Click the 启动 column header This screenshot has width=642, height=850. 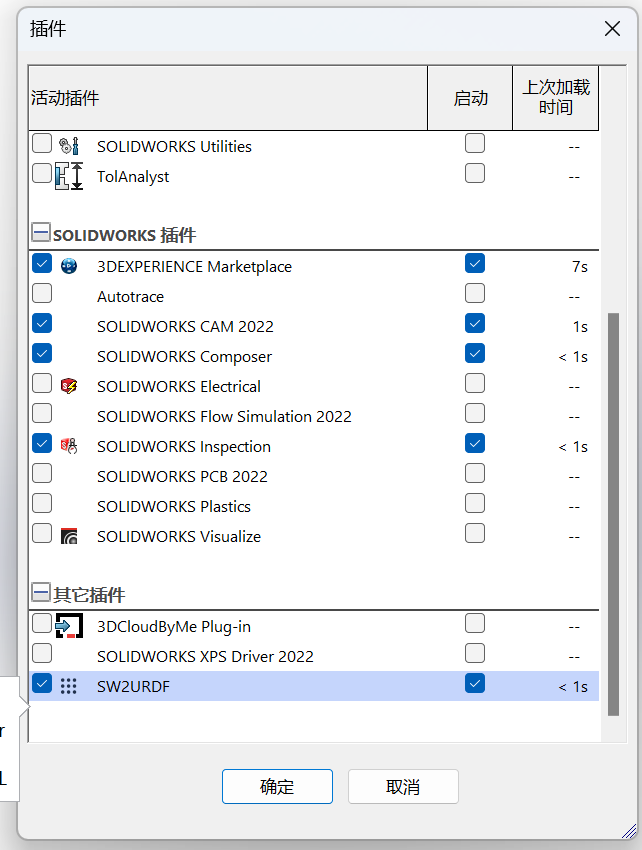pos(470,98)
